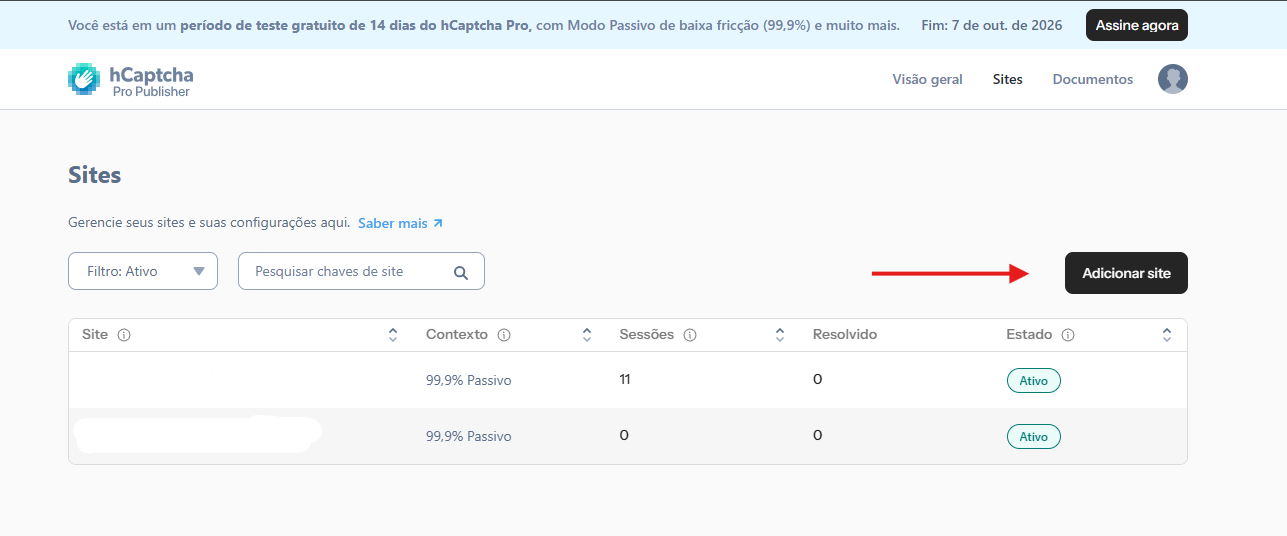Sort table by Sessões column arrows
The height and width of the screenshot is (536, 1287).
(x=780, y=335)
